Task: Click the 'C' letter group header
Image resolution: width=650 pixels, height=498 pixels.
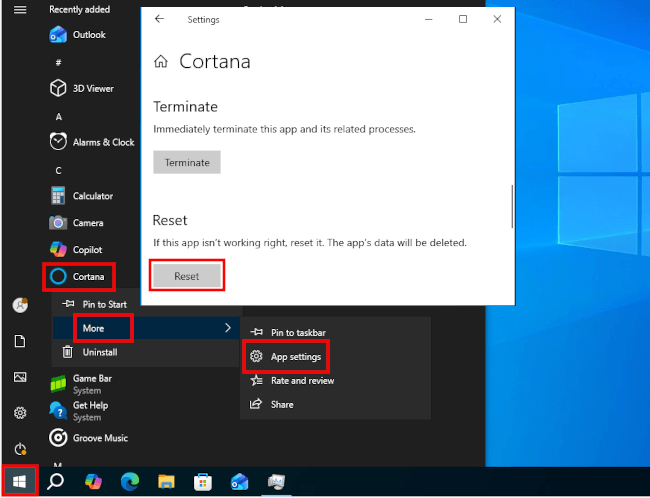Action: tap(58, 170)
